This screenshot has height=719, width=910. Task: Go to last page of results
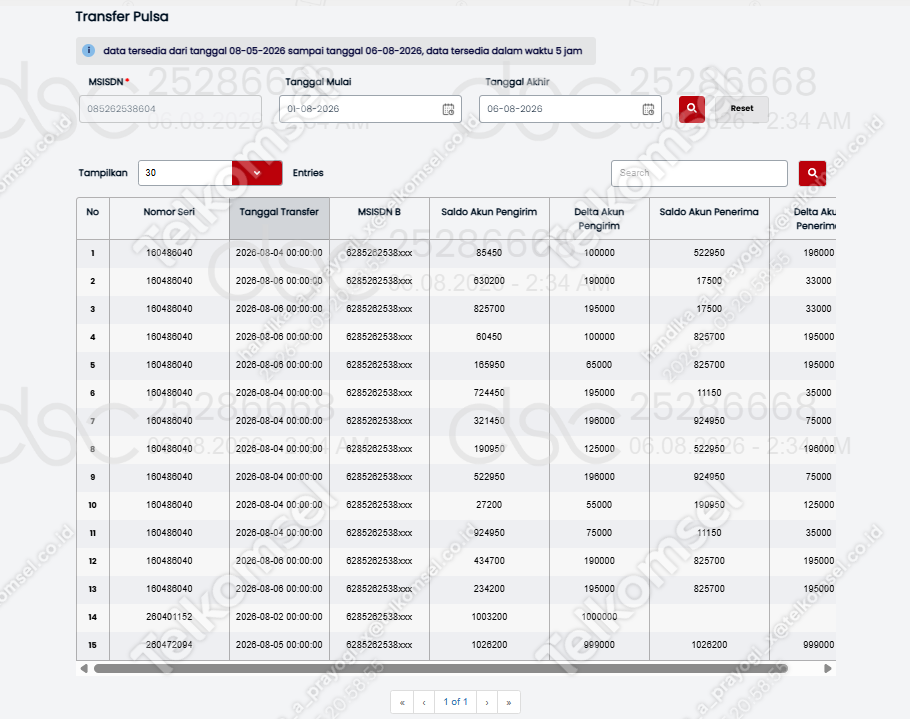[x=509, y=702]
